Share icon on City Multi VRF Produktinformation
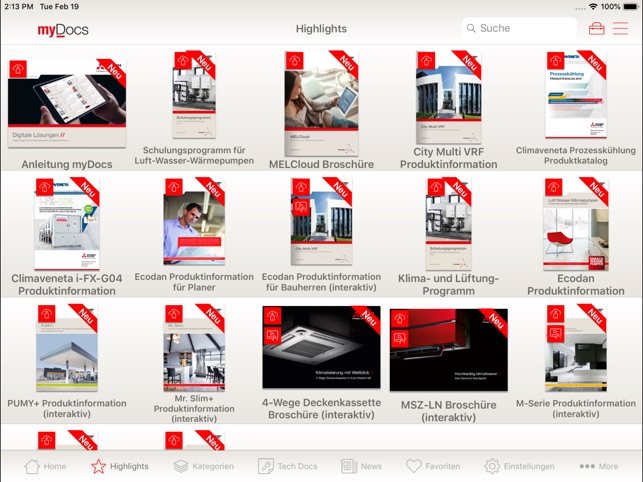The width and height of the screenshot is (643, 482). [426, 61]
